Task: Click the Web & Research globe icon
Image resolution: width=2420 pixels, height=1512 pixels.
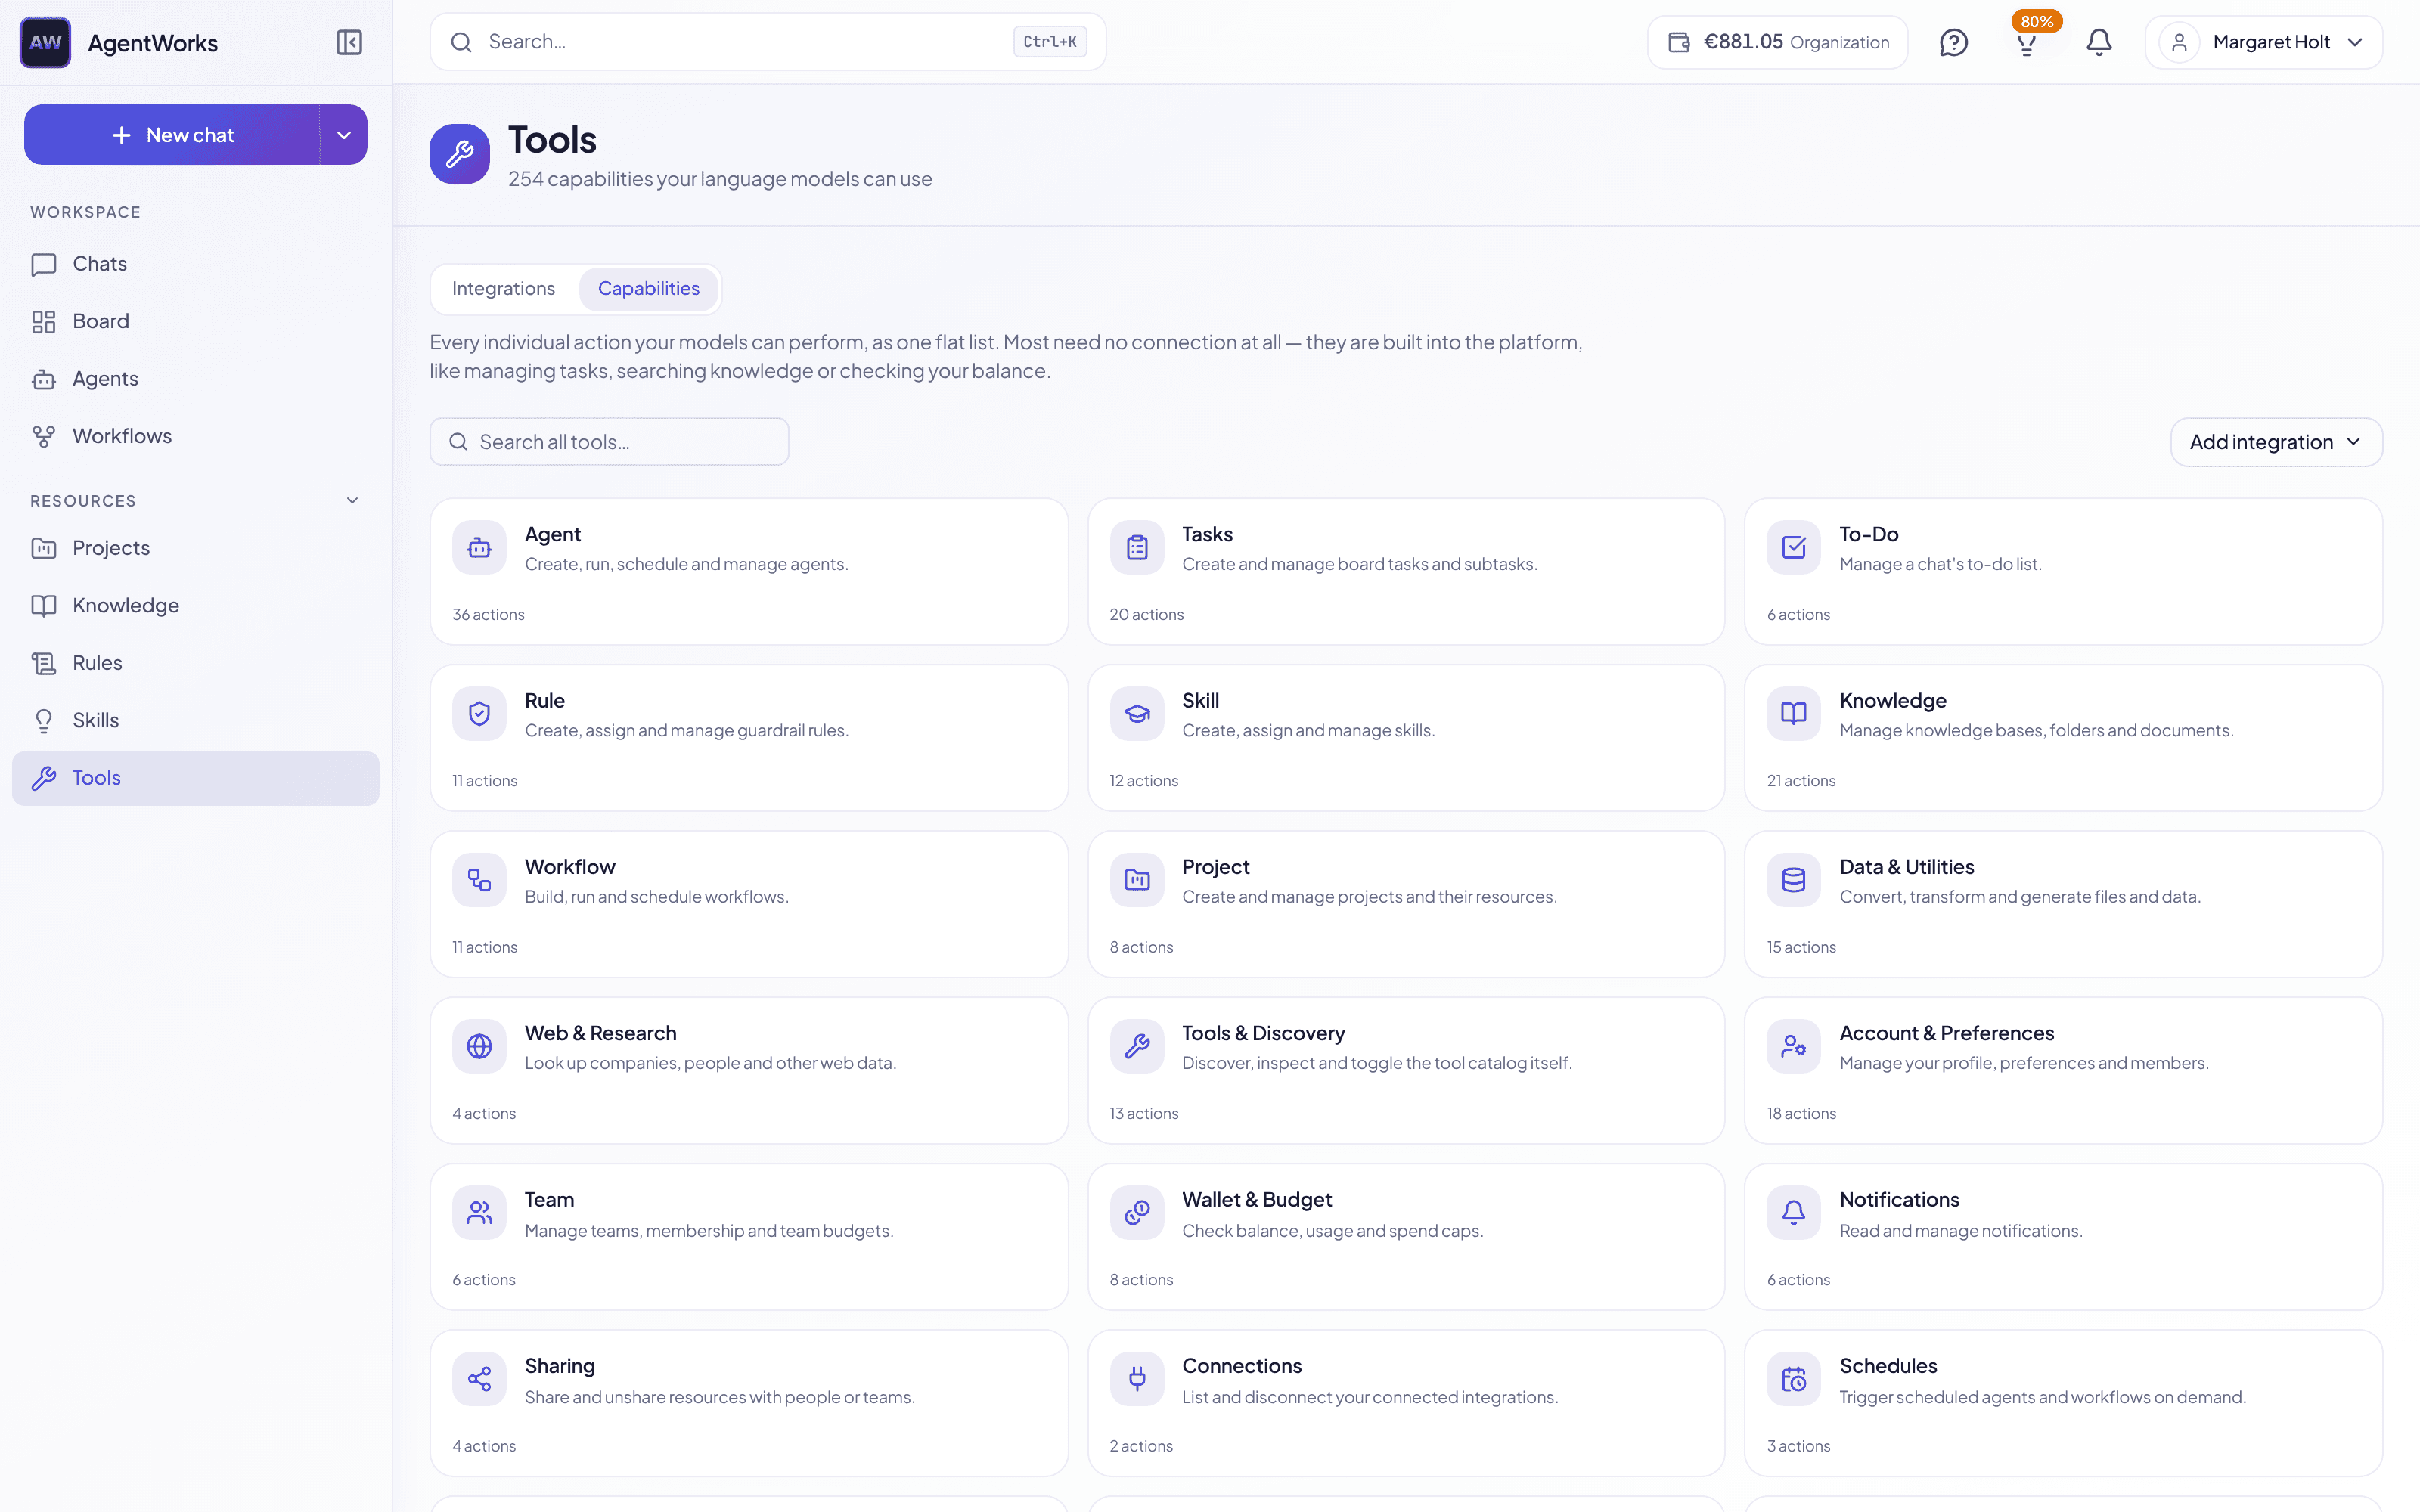Action: tap(479, 1046)
